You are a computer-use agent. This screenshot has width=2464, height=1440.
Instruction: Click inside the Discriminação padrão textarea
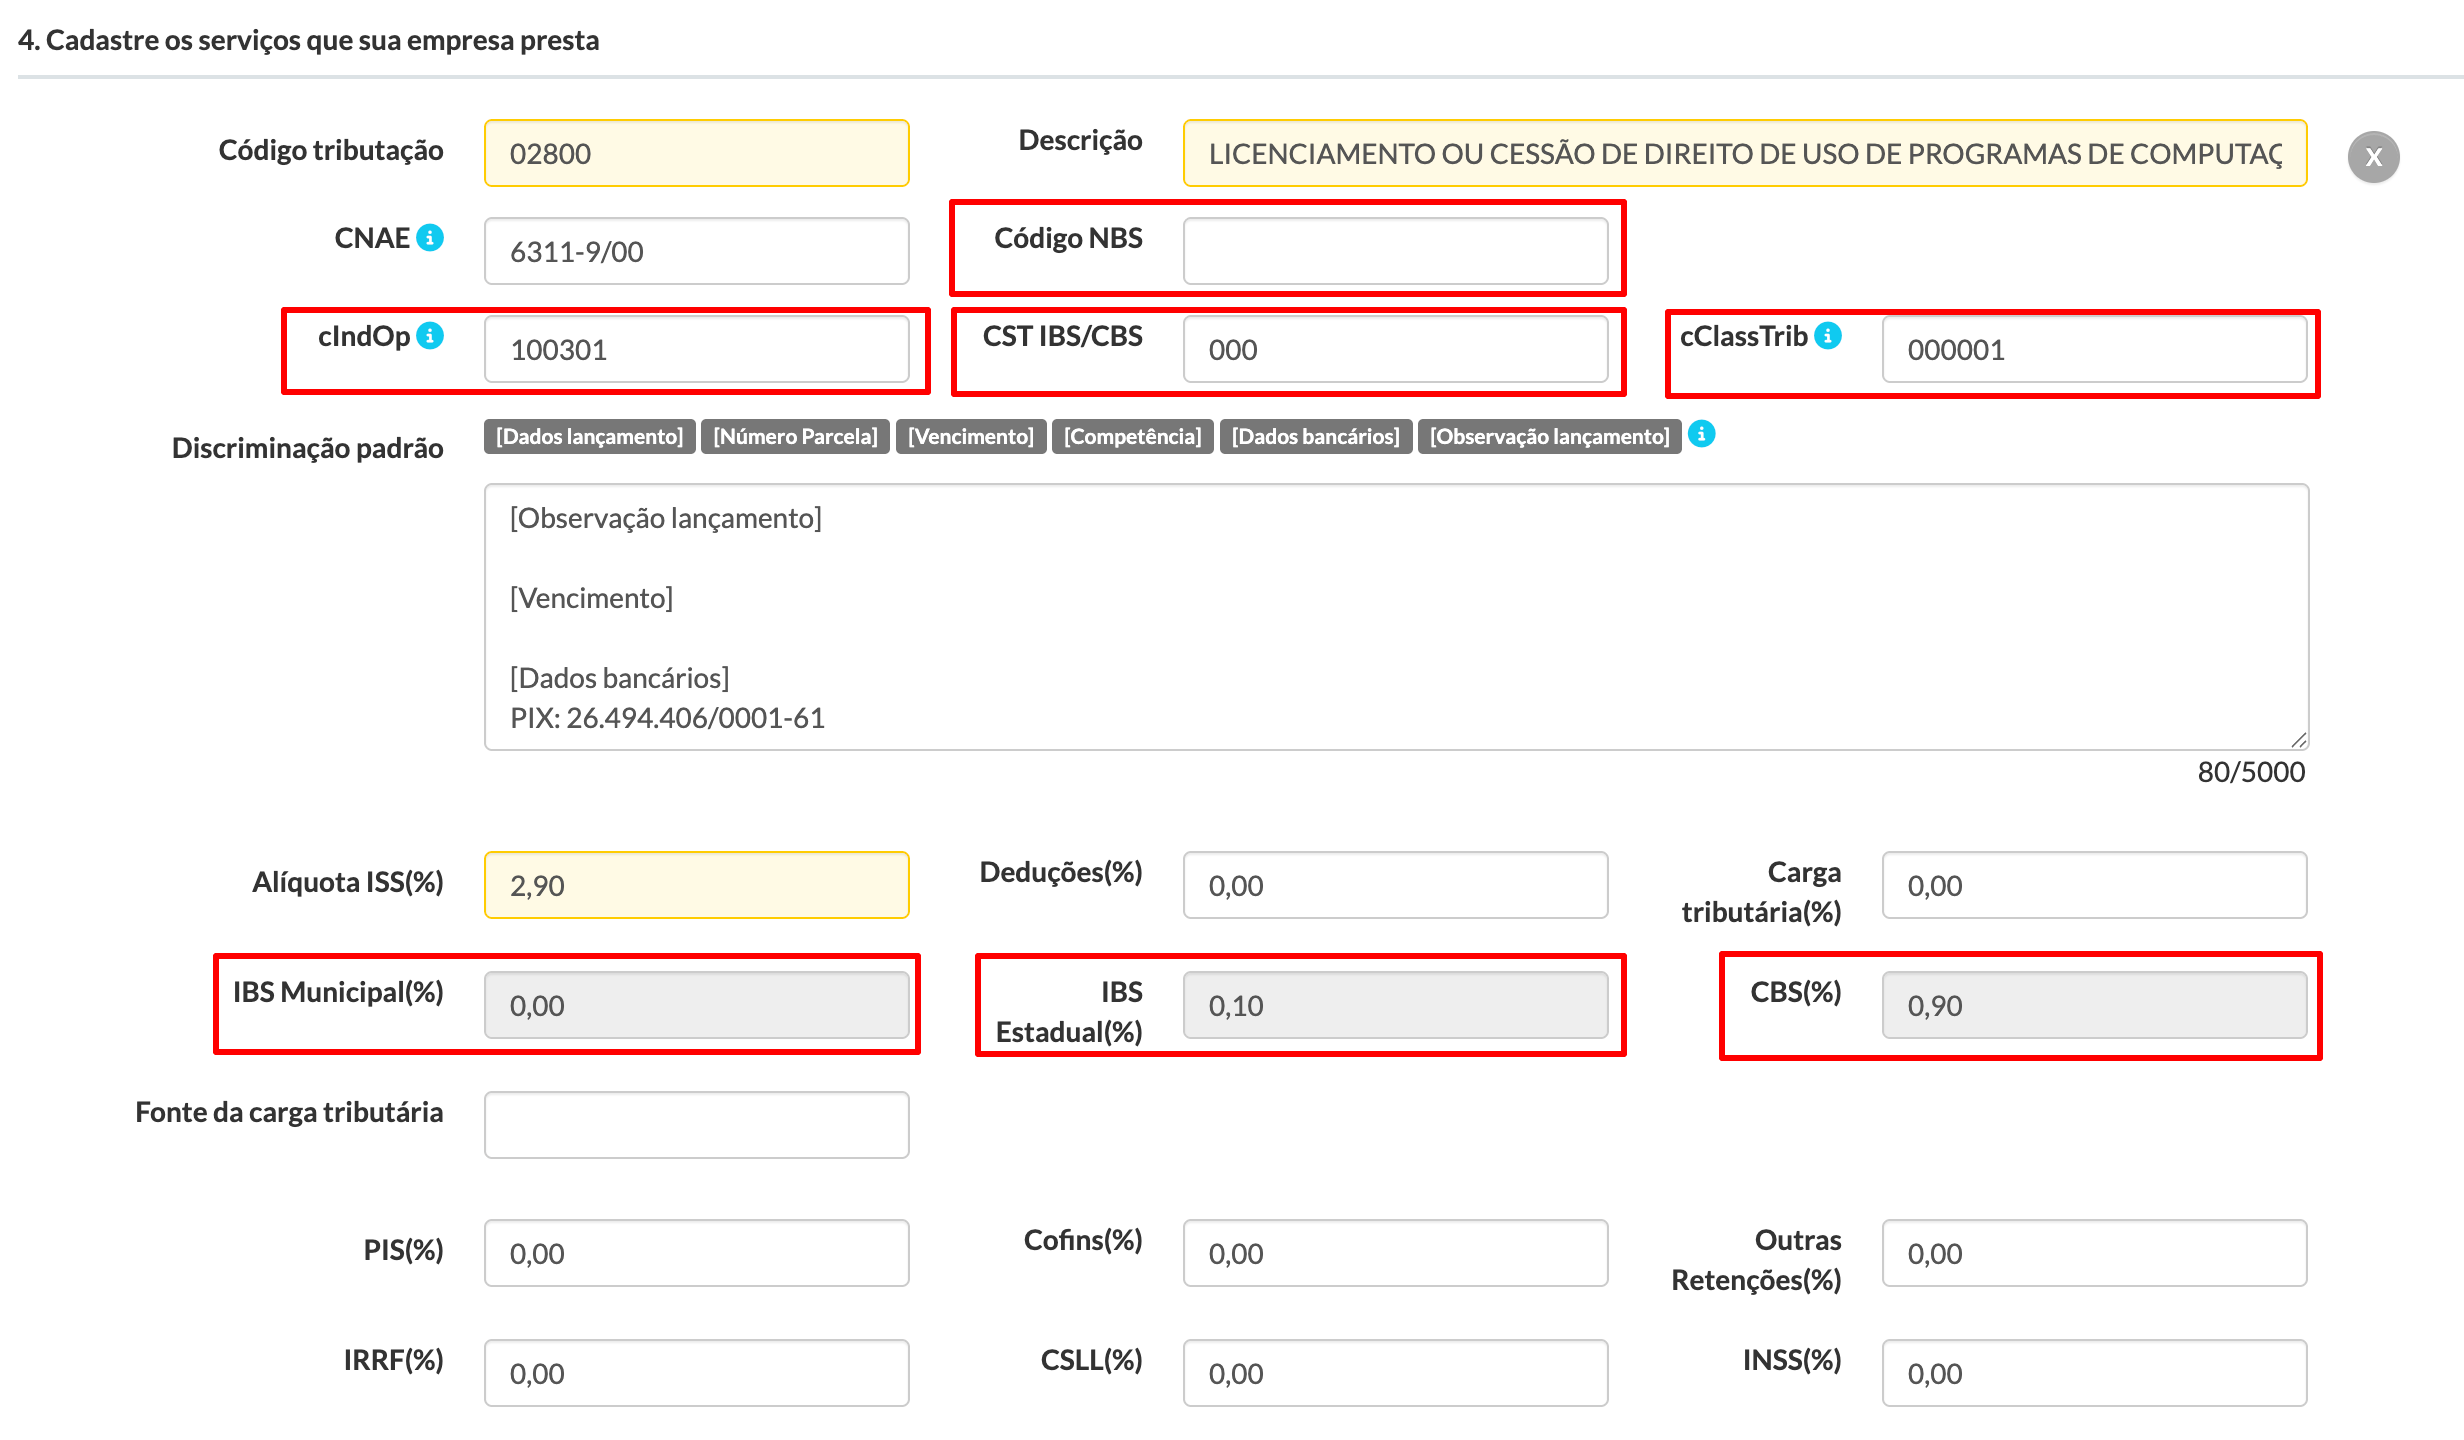pyautogui.click(x=1396, y=616)
